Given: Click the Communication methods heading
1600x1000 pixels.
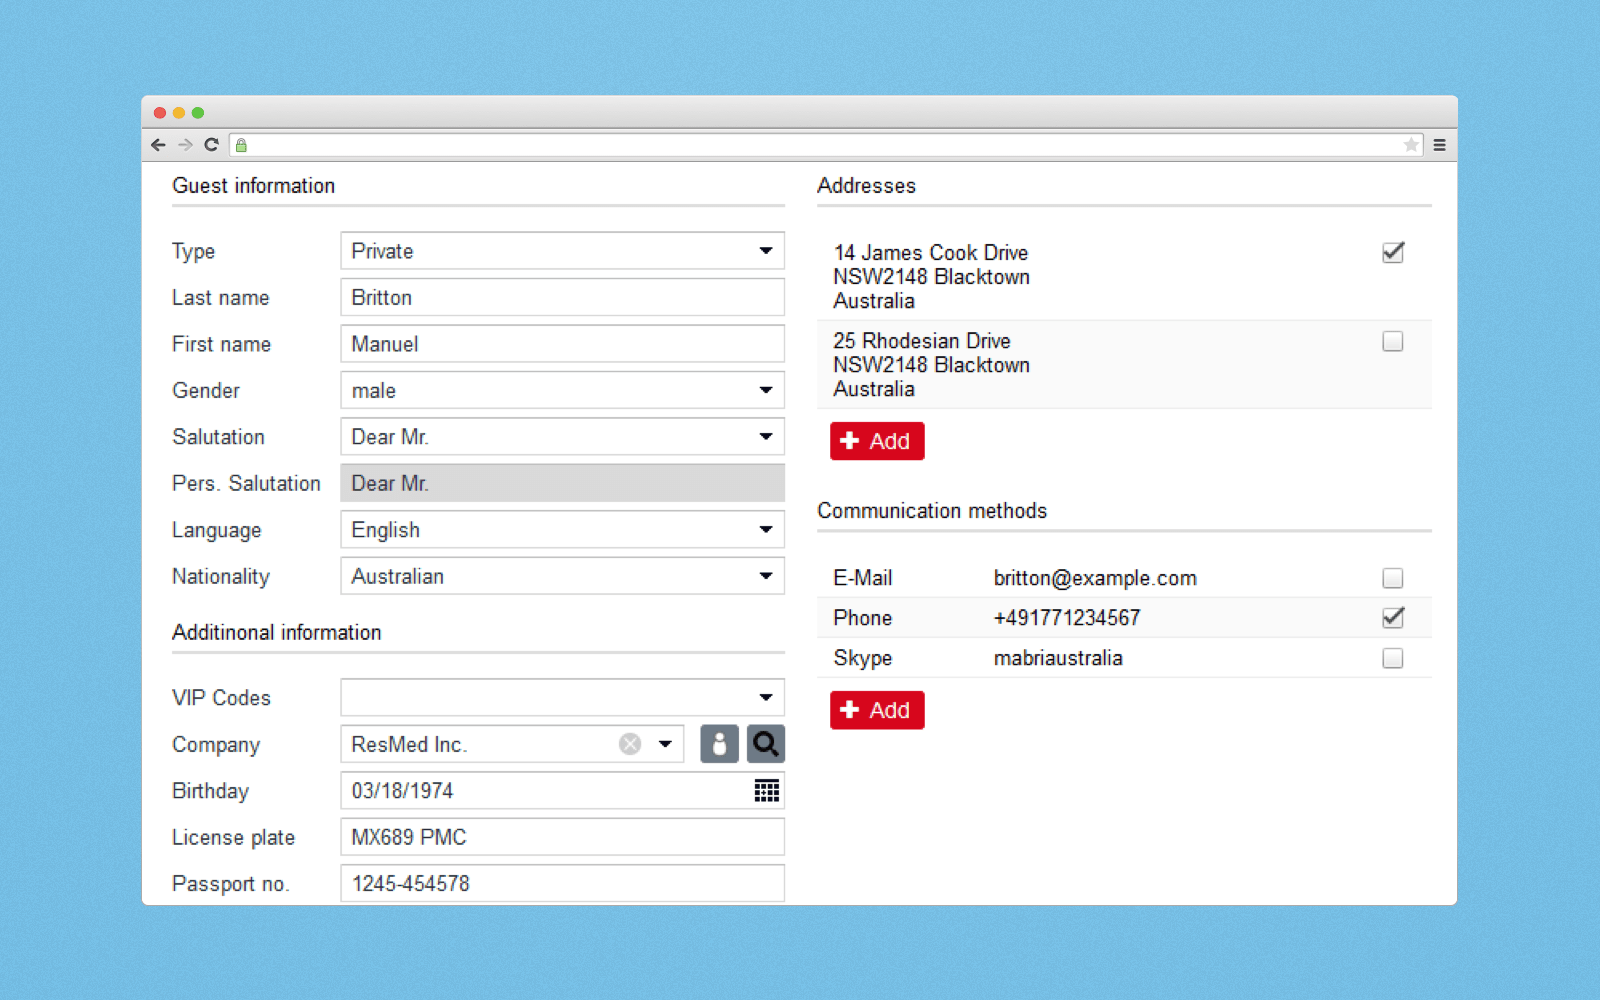Looking at the screenshot, I should [932, 511].
